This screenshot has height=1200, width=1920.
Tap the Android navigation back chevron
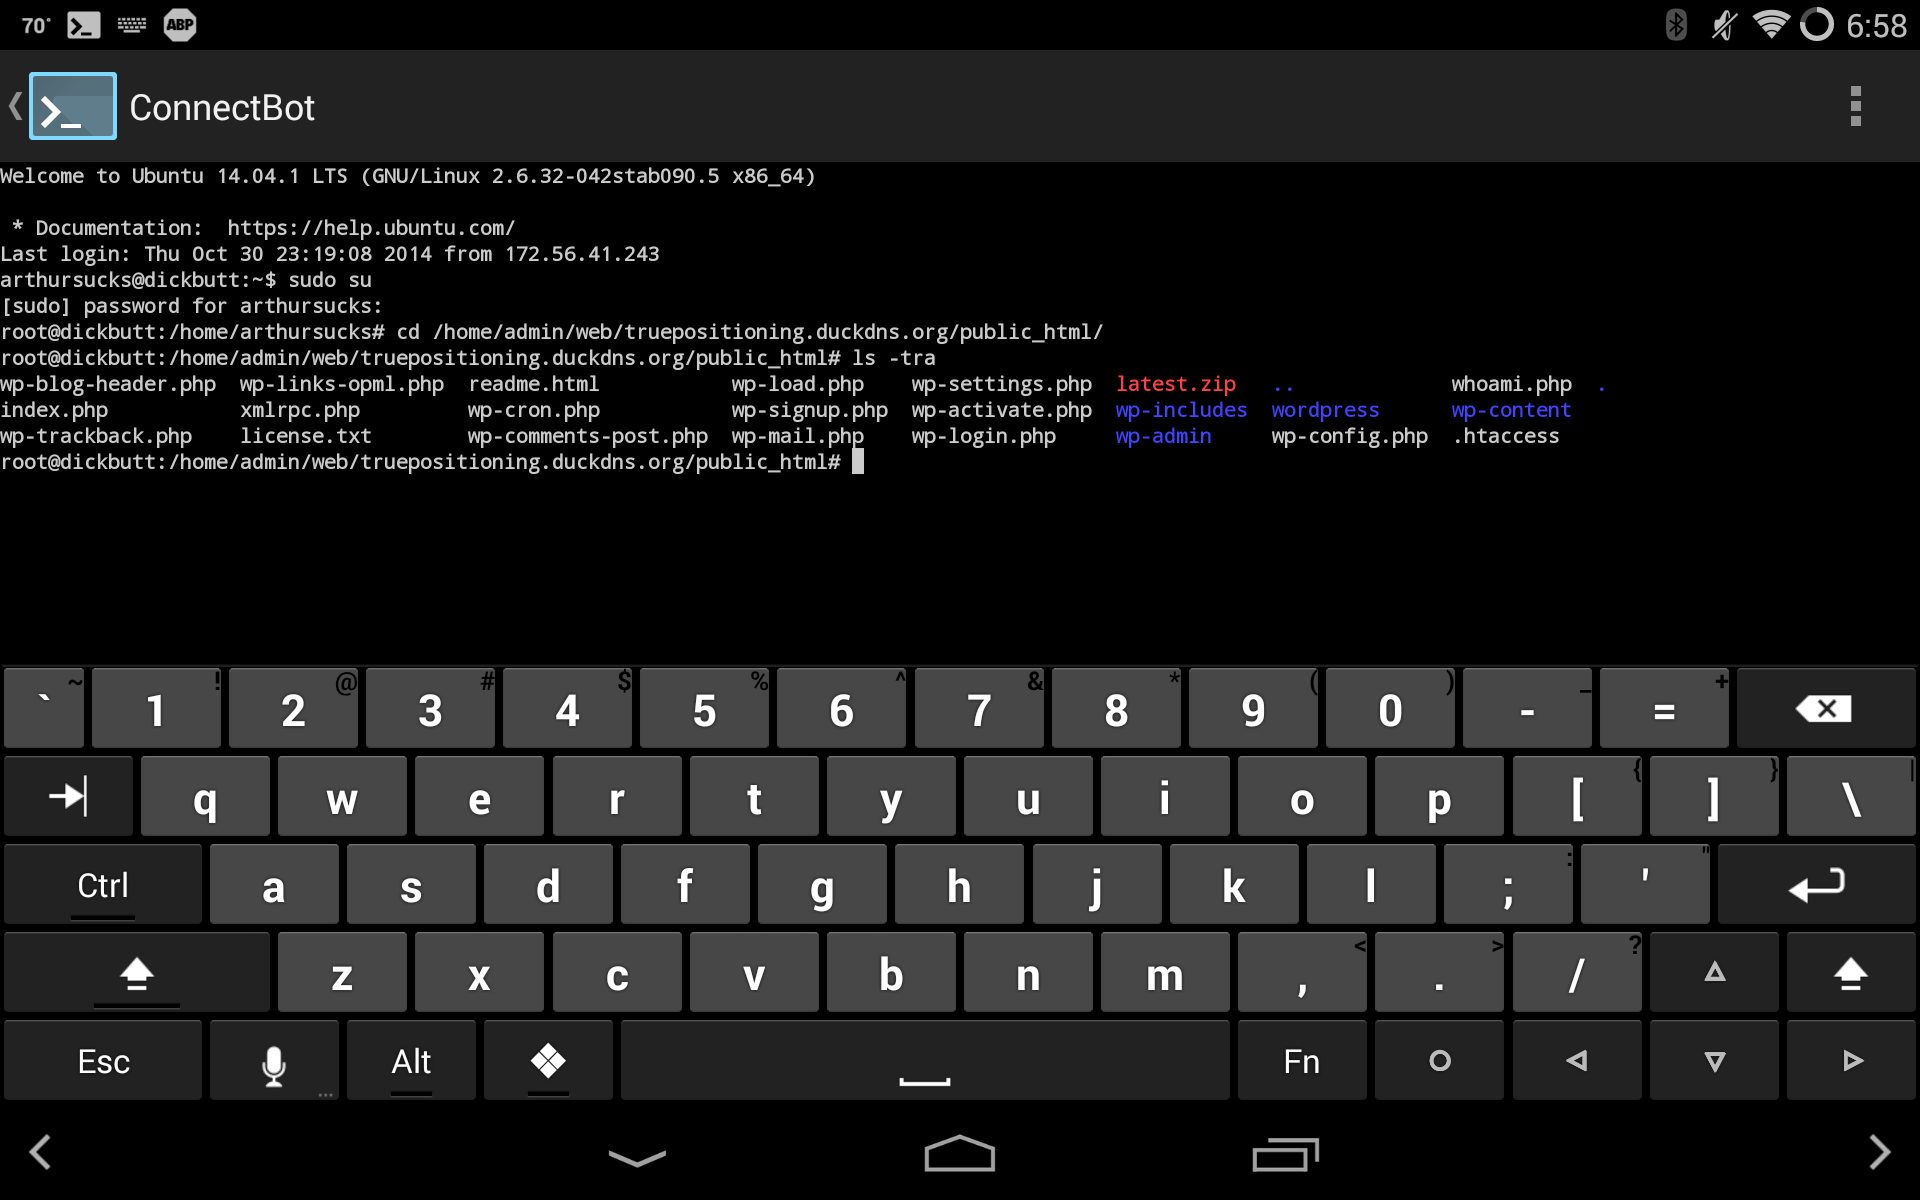pyautogui.click(x=40, y=1152)
